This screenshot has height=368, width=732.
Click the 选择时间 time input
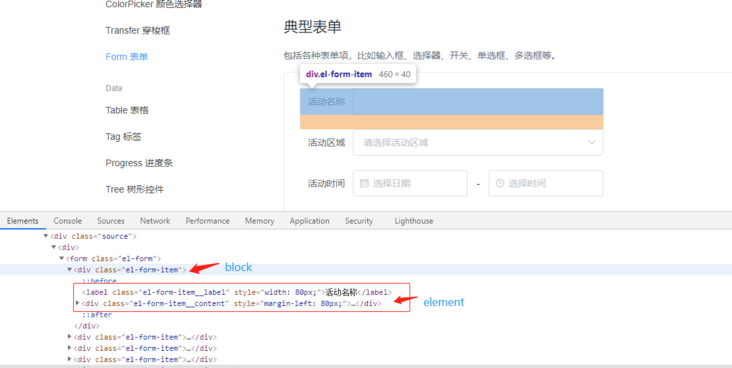(546, 184)
